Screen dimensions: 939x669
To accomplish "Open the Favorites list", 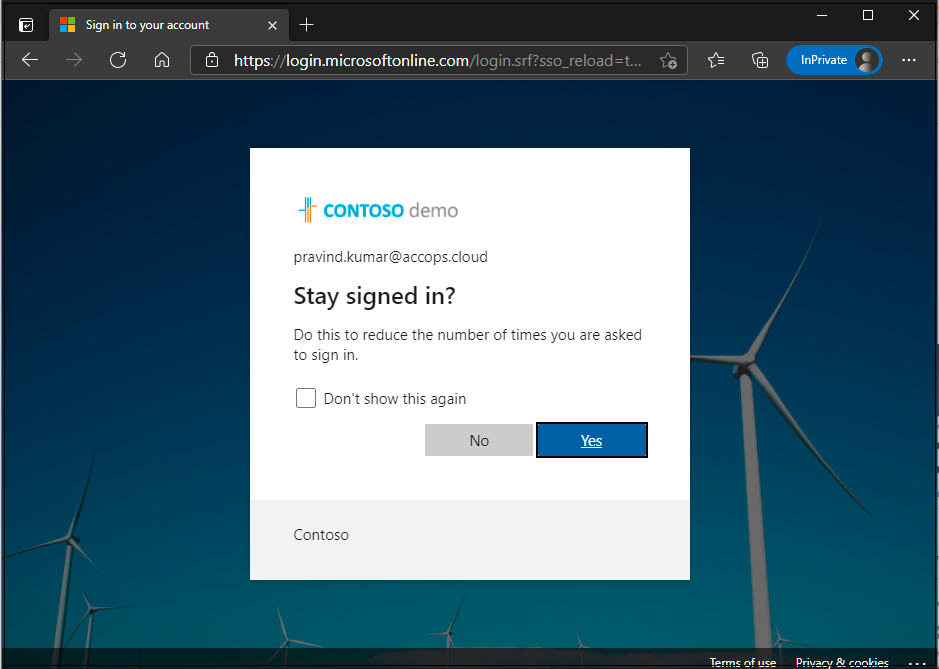I will click(x=716, y=60).
